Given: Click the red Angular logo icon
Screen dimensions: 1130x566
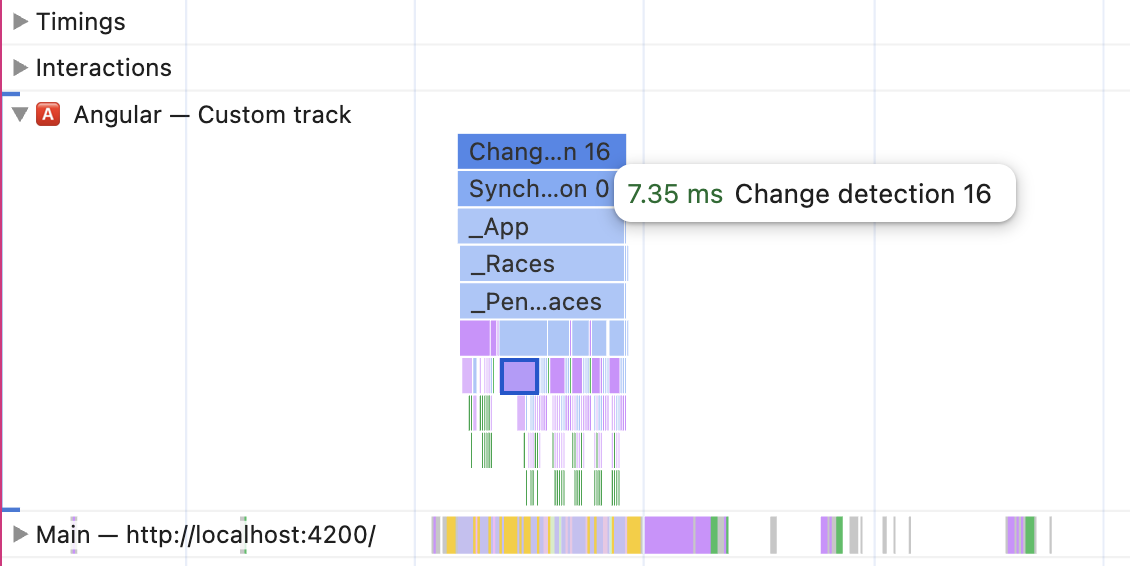Looking at the screenshot, I should click(48, 115).
